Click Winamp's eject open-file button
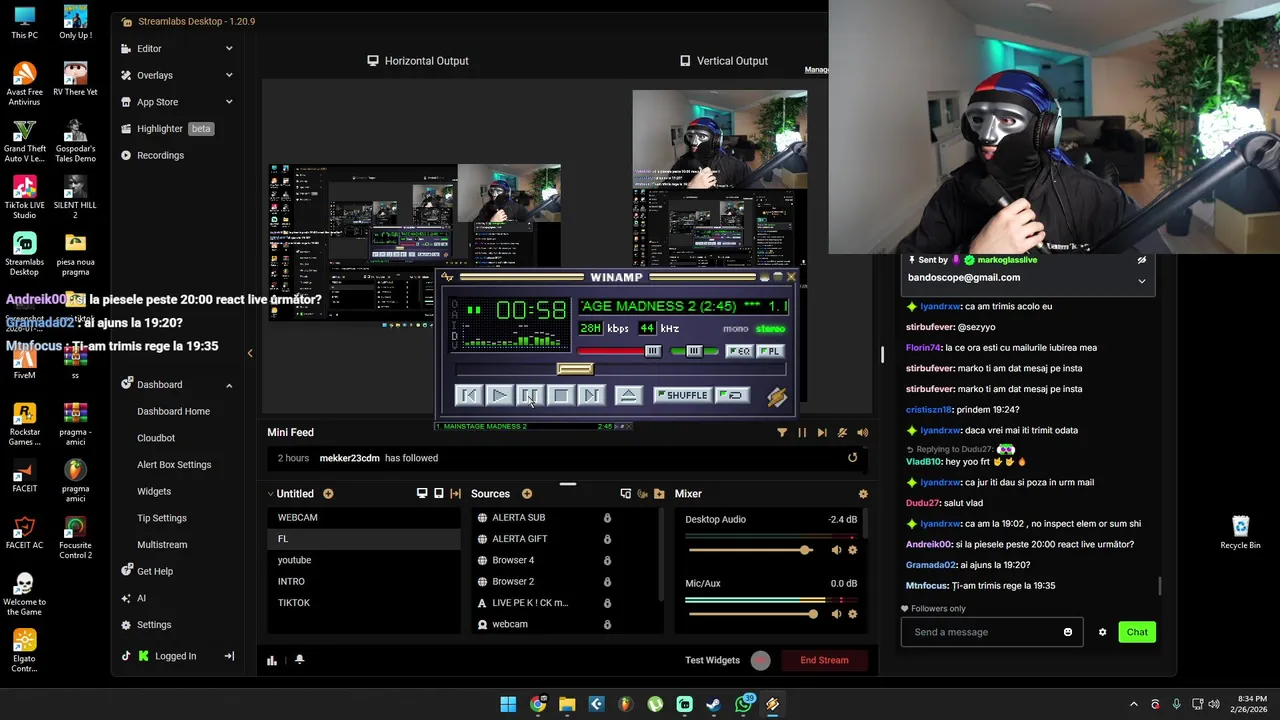Viewport: 1280px width, 720px height. pos(628,396)
